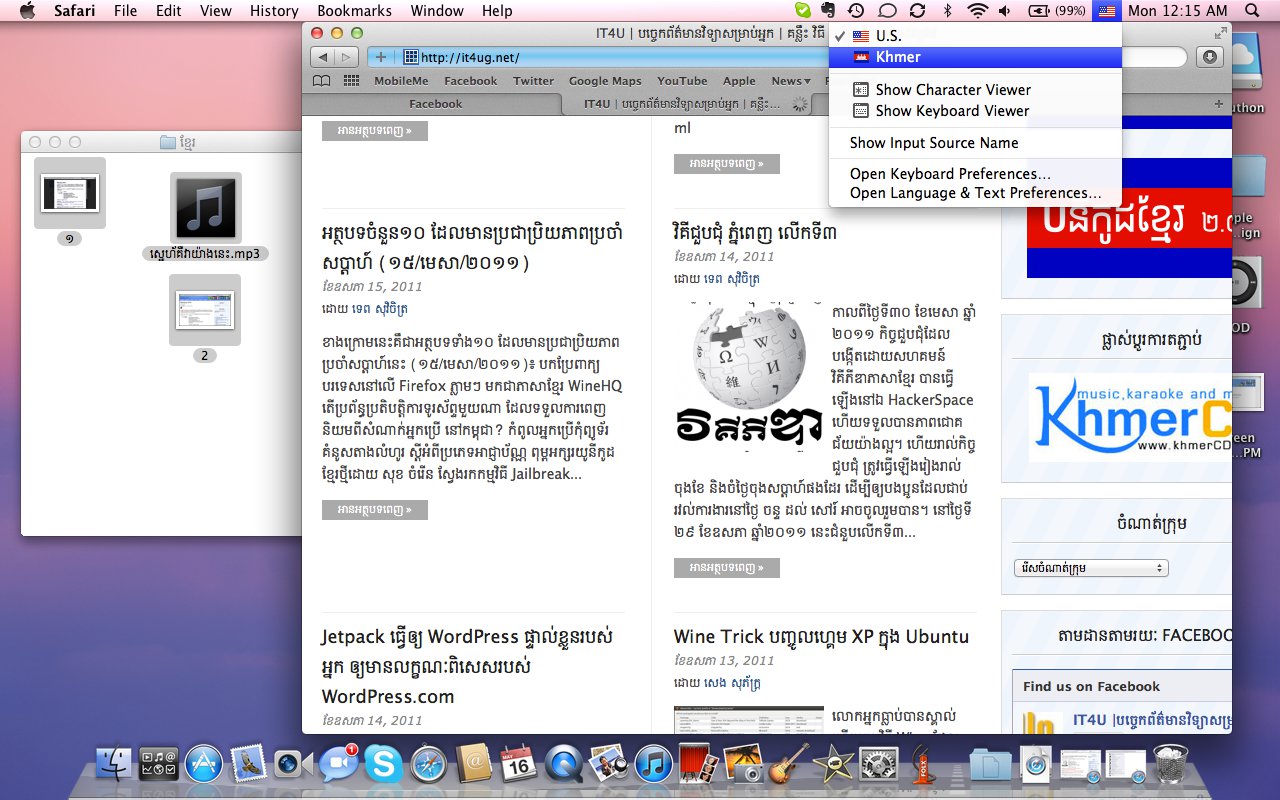Open the Wine Trick Ubuntu article
Screen dimensions: 1280x800
click(x=820, y=637)
